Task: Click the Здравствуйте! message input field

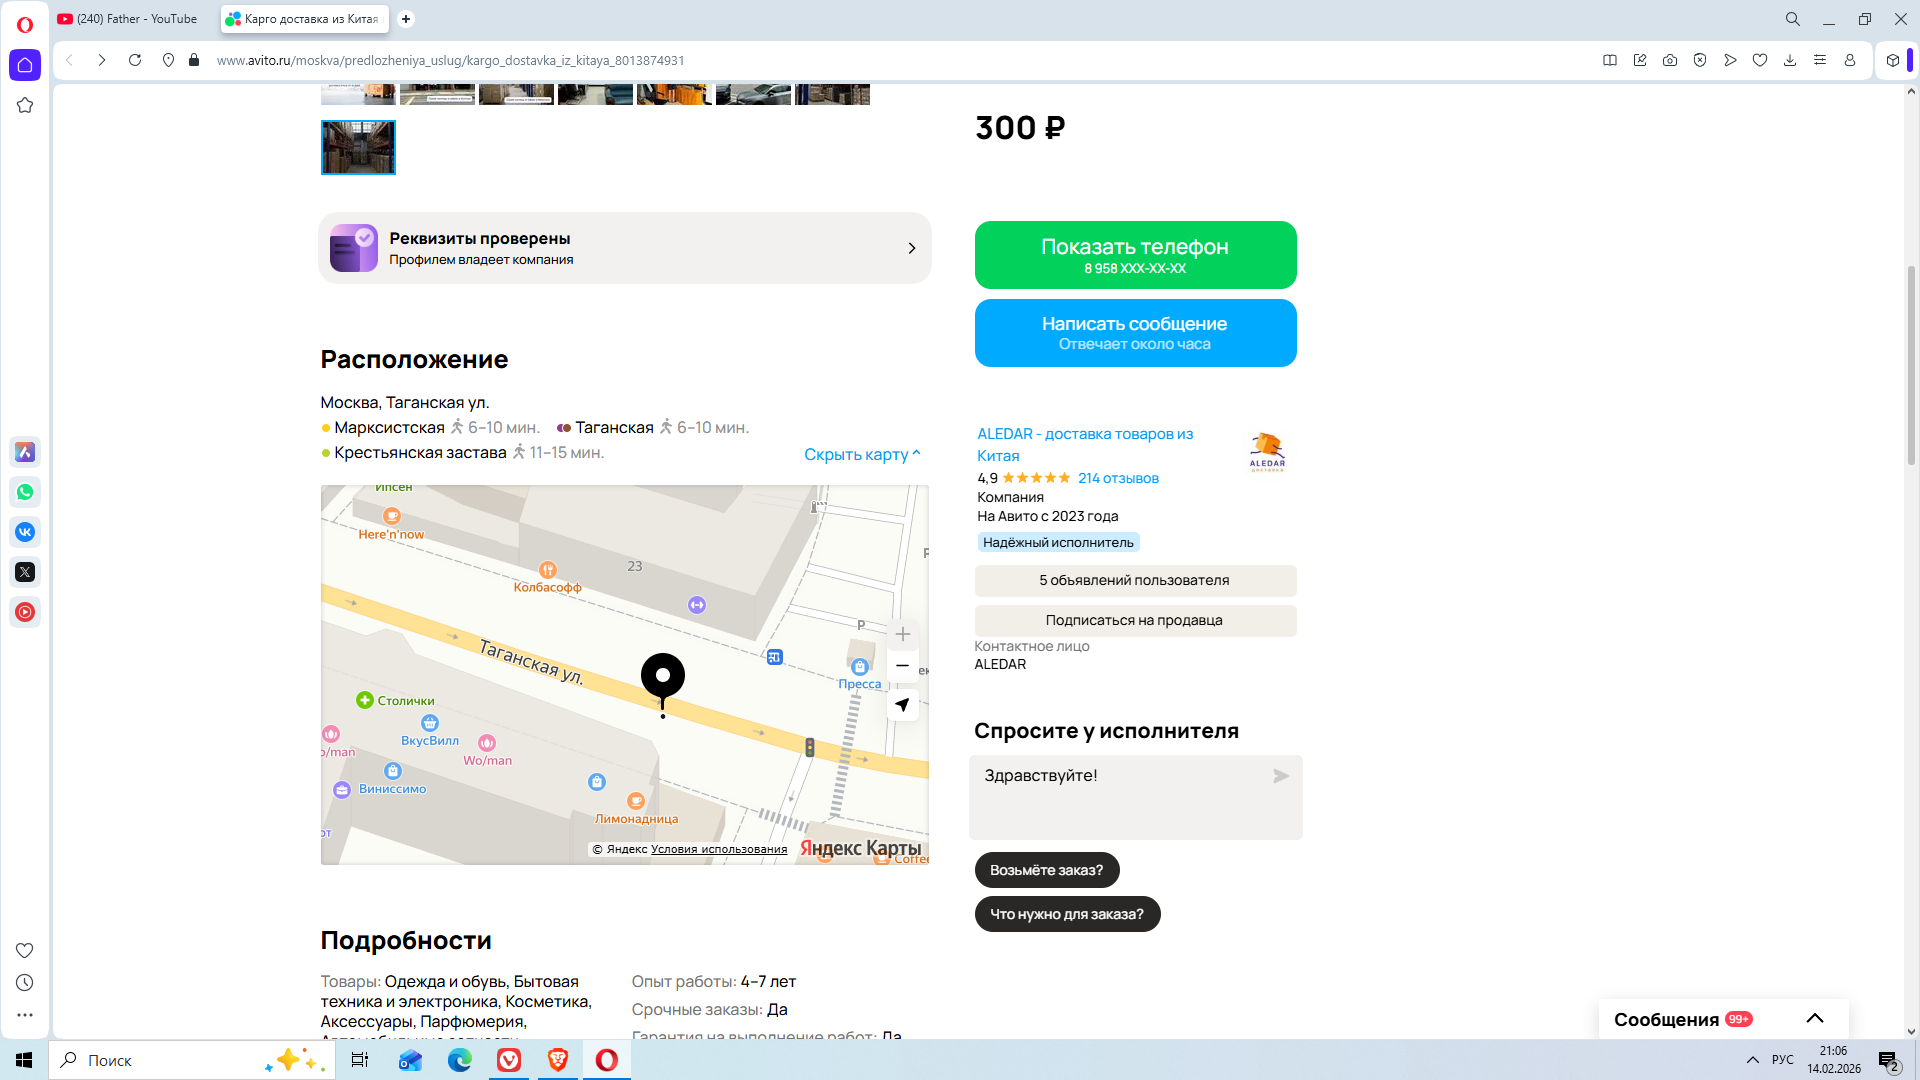Action: click(x=1120, y=796)
